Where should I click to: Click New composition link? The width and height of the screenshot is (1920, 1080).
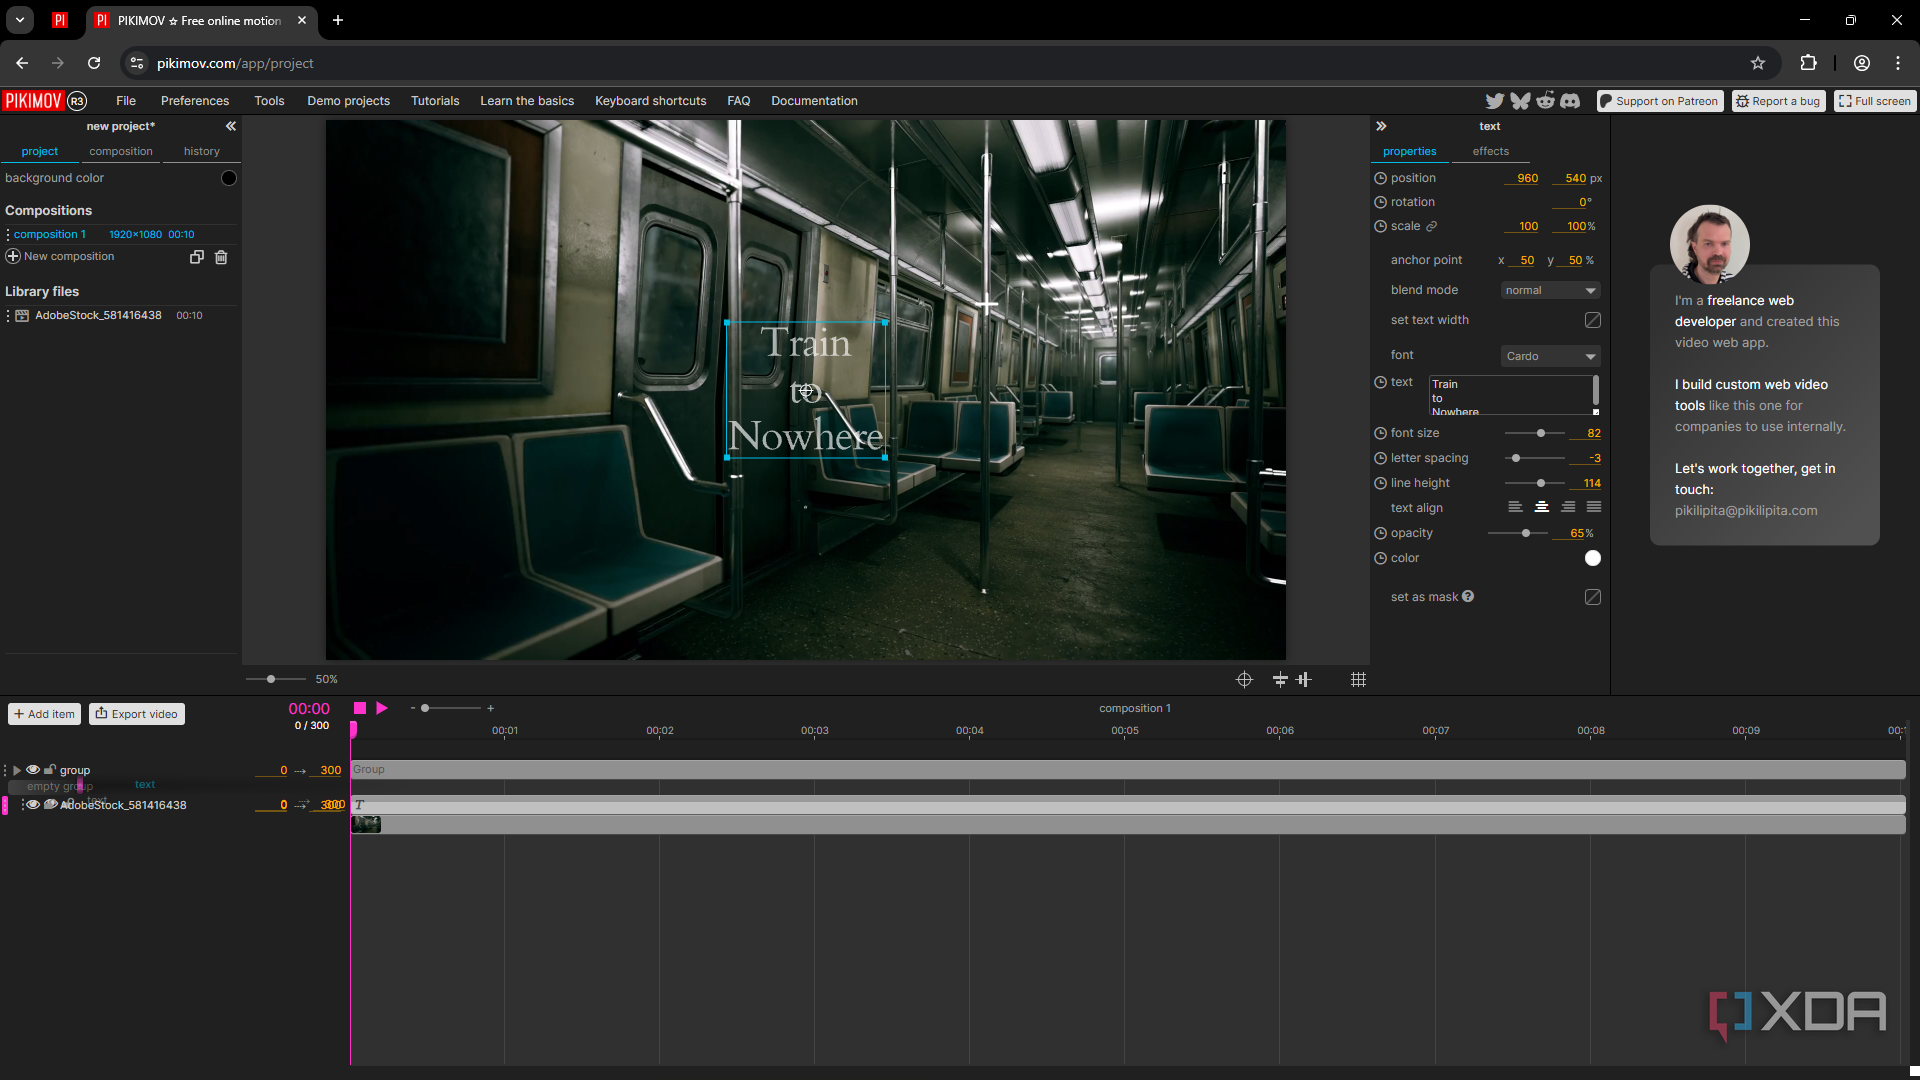60,256
